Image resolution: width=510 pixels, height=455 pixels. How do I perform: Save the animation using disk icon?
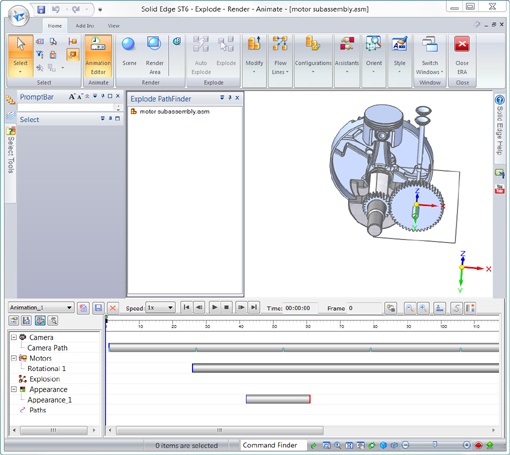tap(98, 308)
